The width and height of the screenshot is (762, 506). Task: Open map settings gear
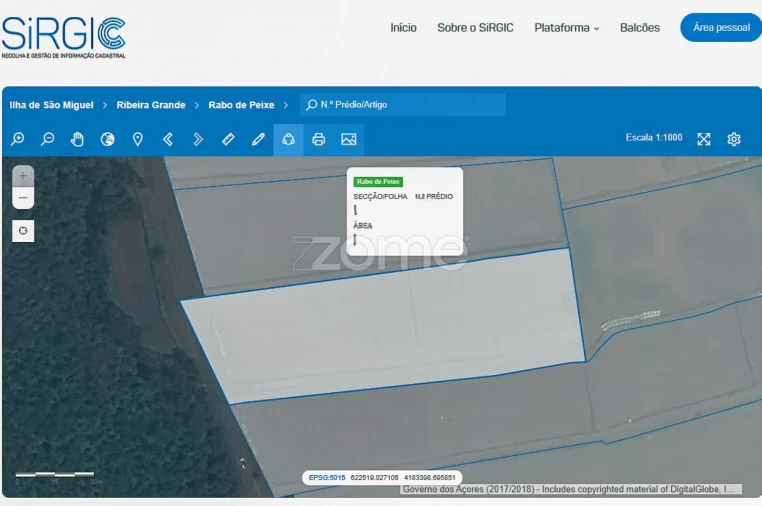pos(734,139)
